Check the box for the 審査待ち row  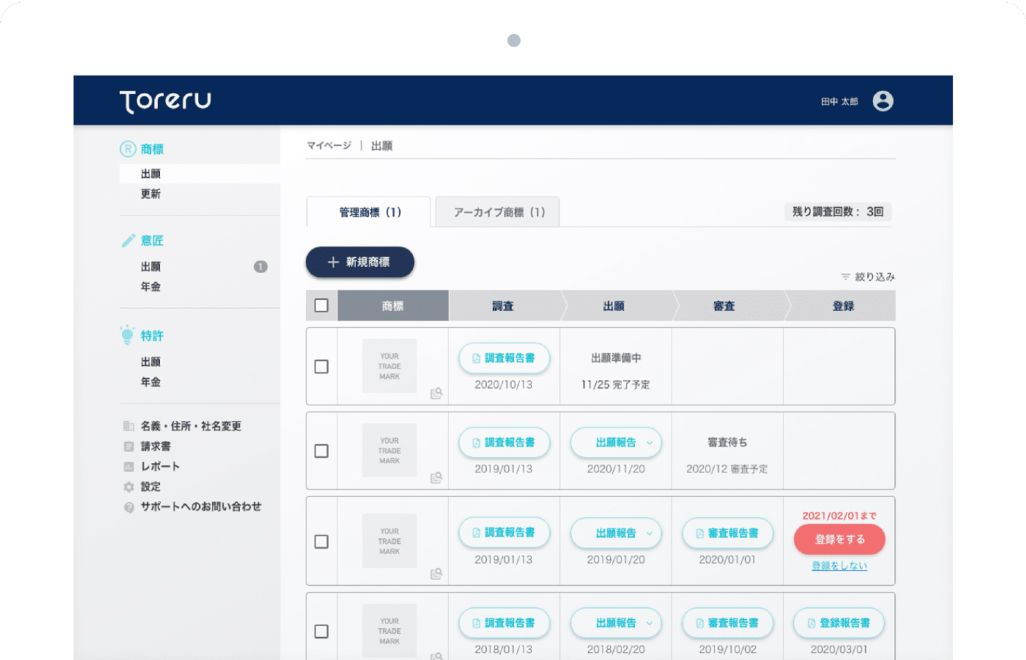pyautogui.click(x=321, y=451)
